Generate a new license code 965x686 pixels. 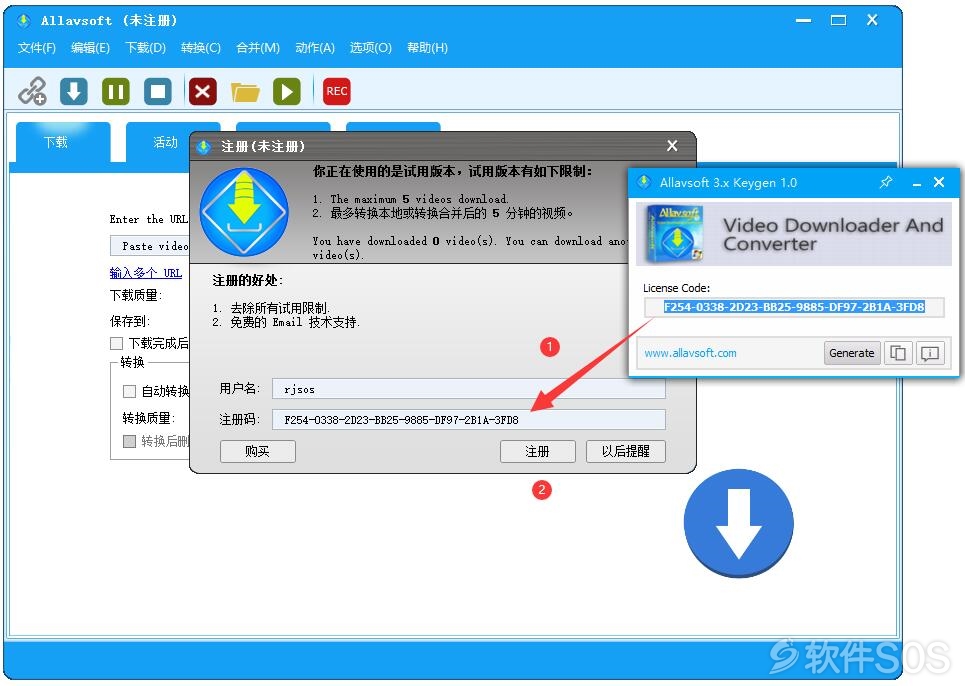click(852, 353)
